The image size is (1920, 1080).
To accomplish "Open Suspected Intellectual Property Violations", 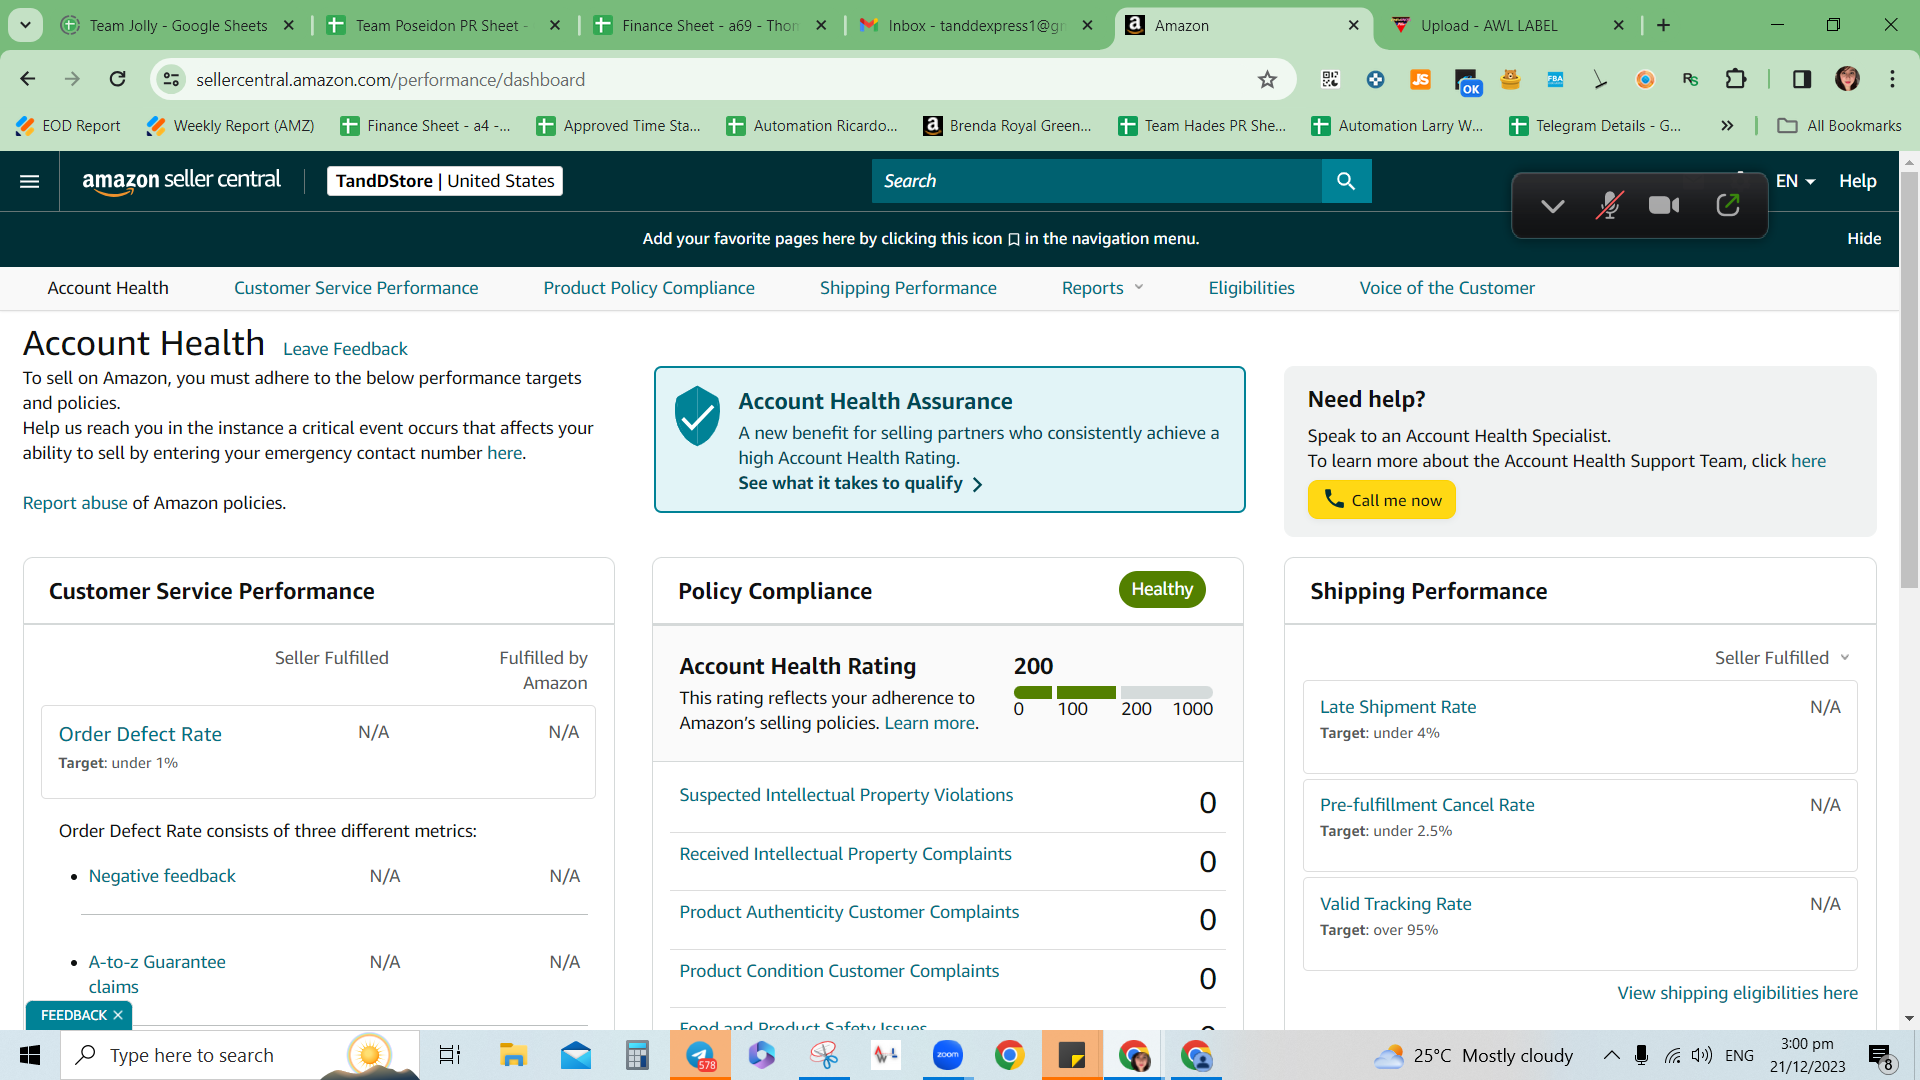I will coord(846,795).
